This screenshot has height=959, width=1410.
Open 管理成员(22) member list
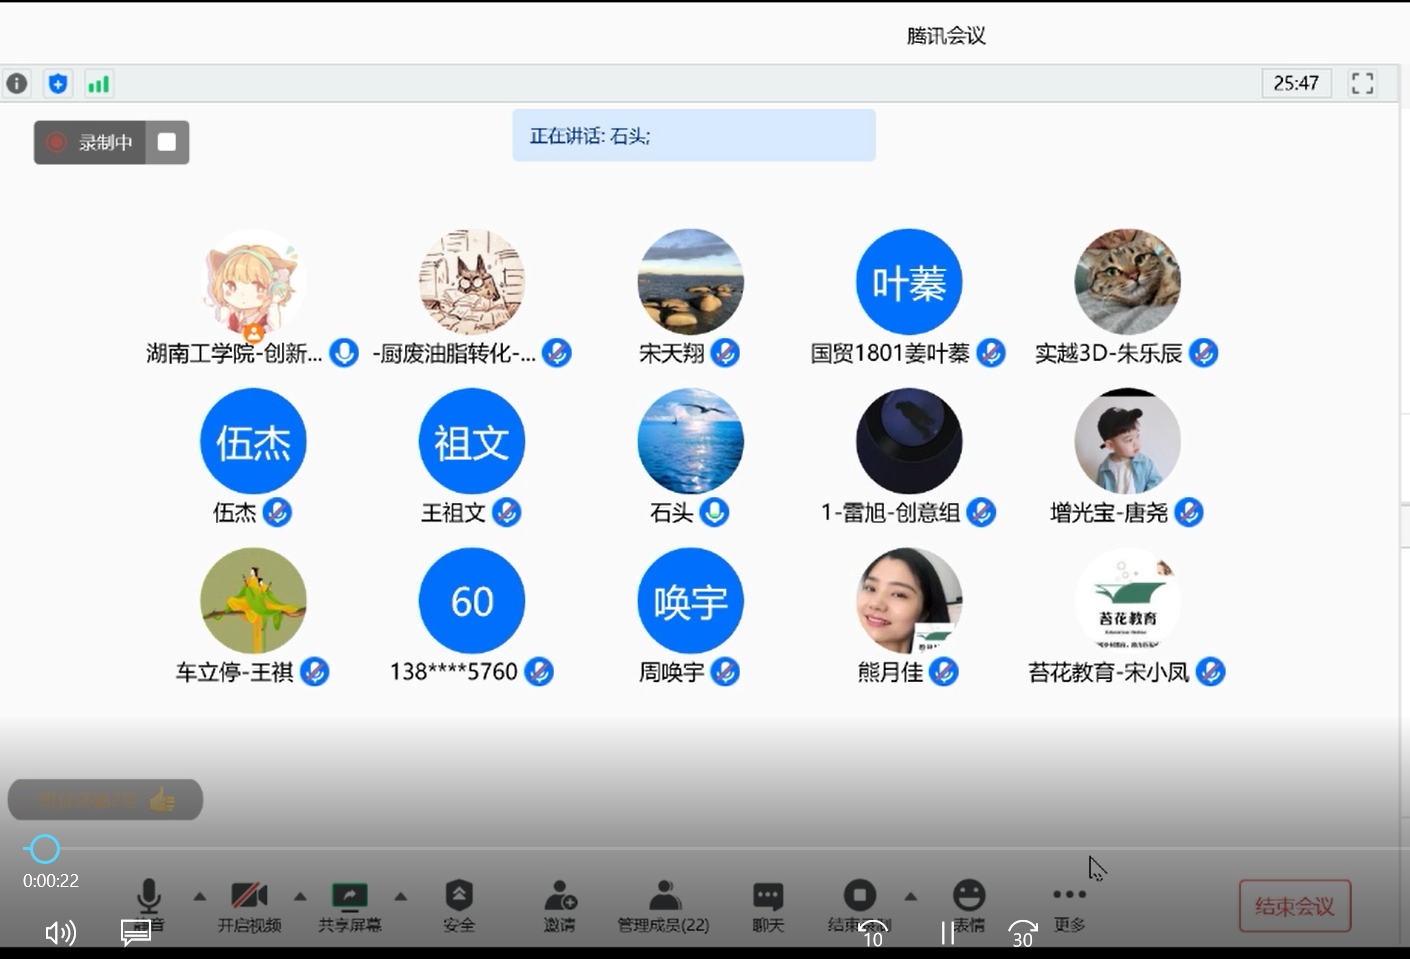tap(663, 905)
